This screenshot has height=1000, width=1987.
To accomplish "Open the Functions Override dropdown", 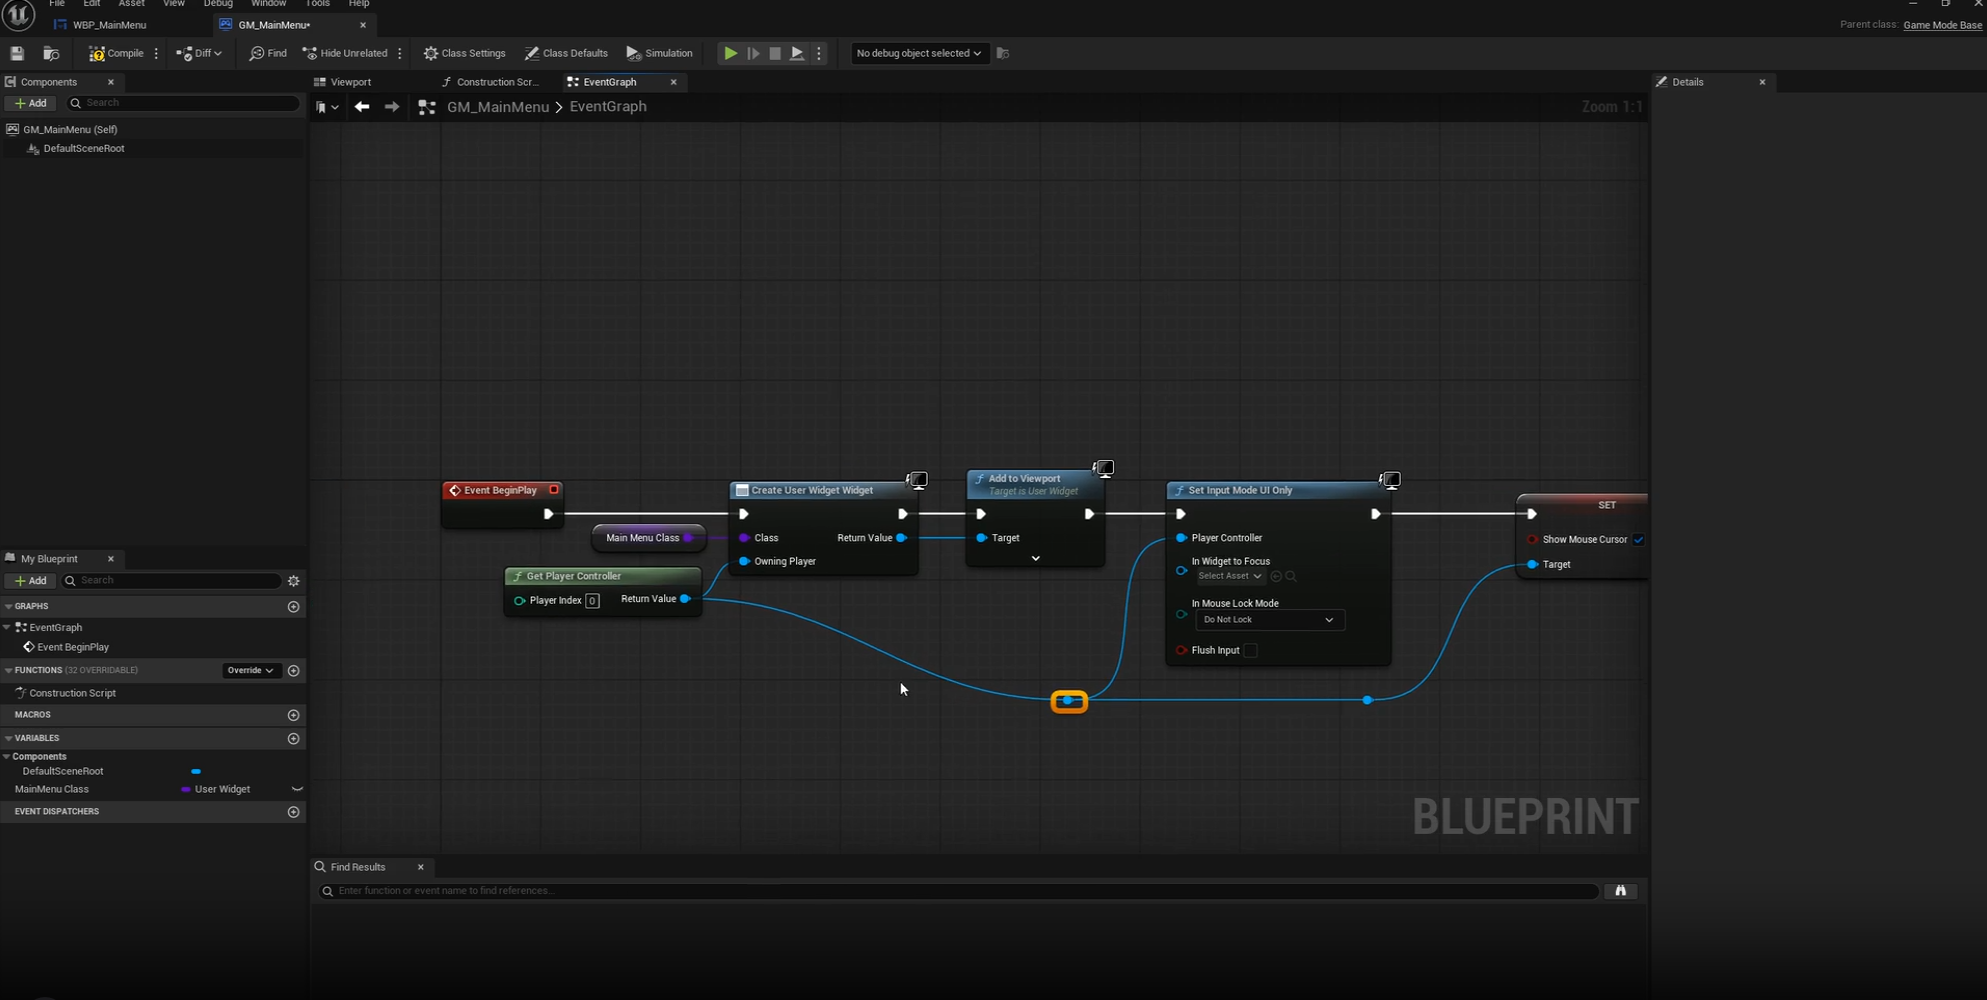I will tap(249, 671).
